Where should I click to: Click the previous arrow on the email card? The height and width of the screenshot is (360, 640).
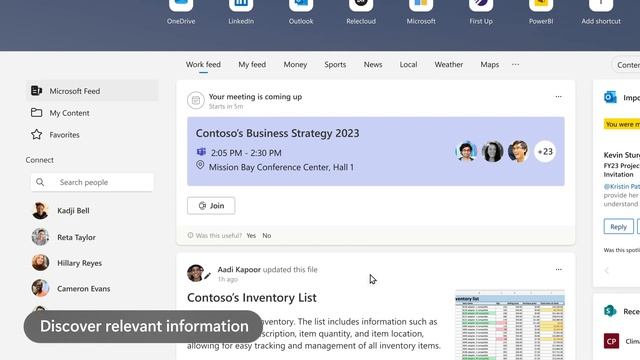click(x=607, y=270)
